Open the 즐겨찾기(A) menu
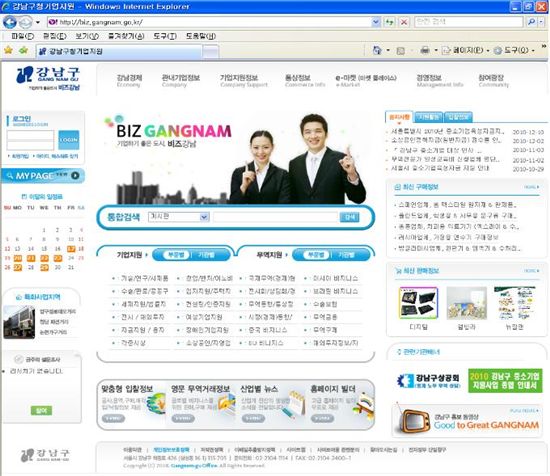This screenshot has width=550, height=476. pyautogui.click(x=126, y=36)
